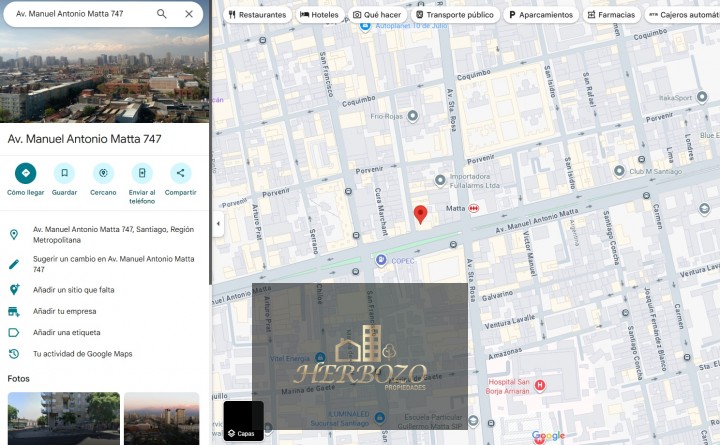Click the Cómo llegar directions icon
Screen dimensions: 720x445
[26, 173]
